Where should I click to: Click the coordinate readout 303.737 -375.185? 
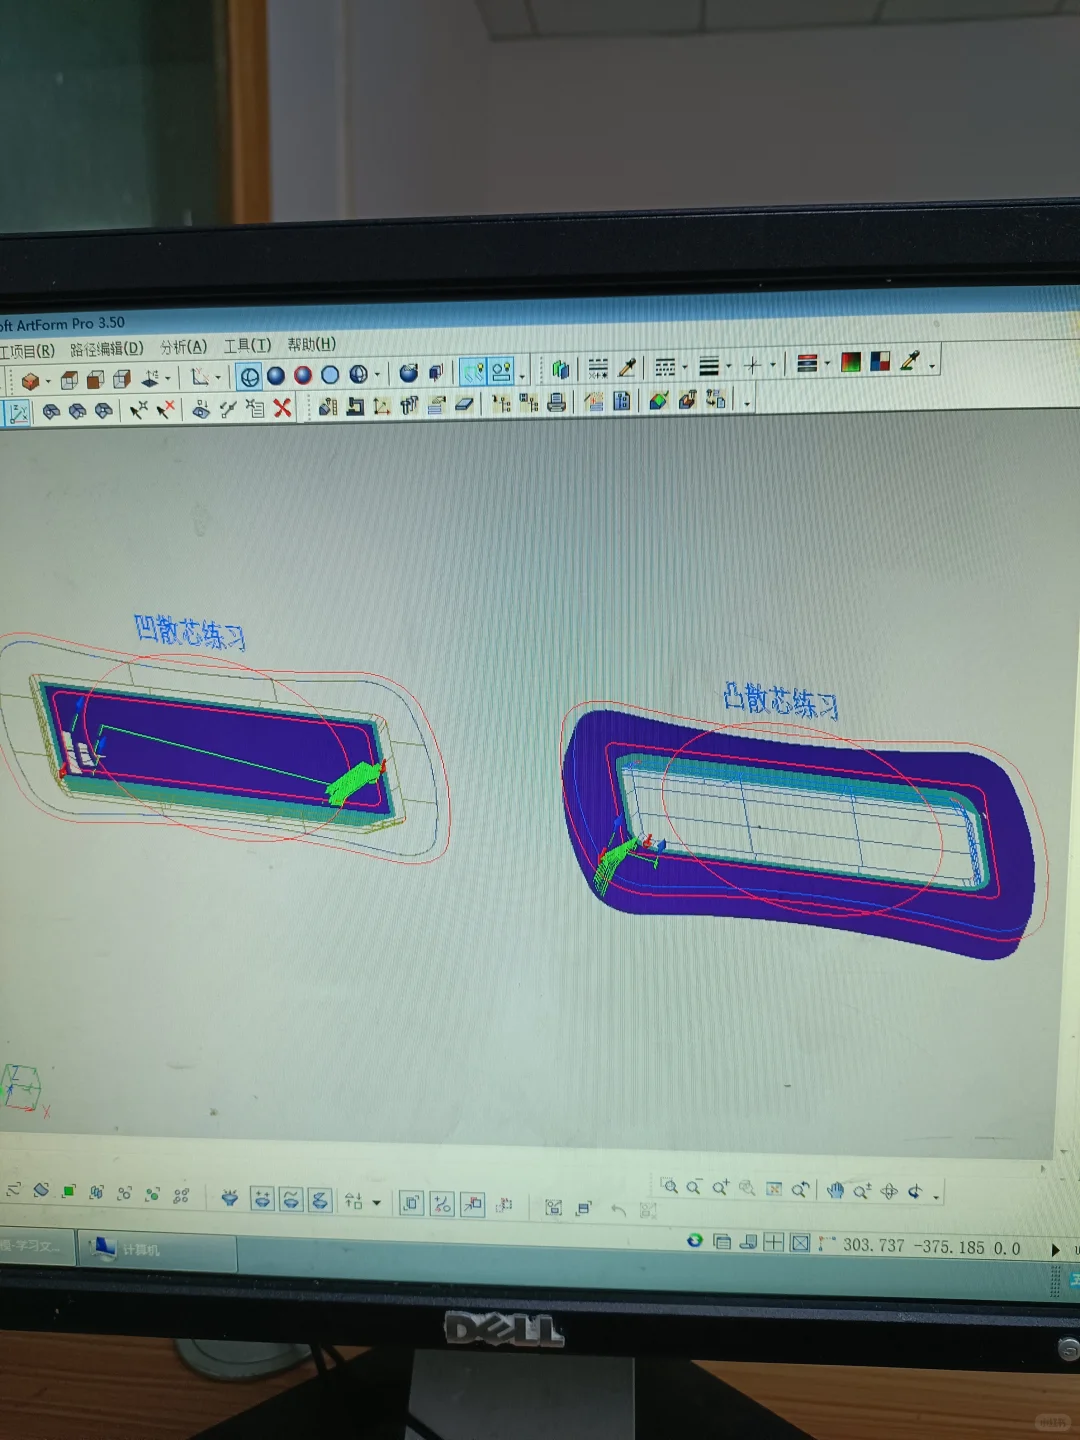tap(914, 1246)
